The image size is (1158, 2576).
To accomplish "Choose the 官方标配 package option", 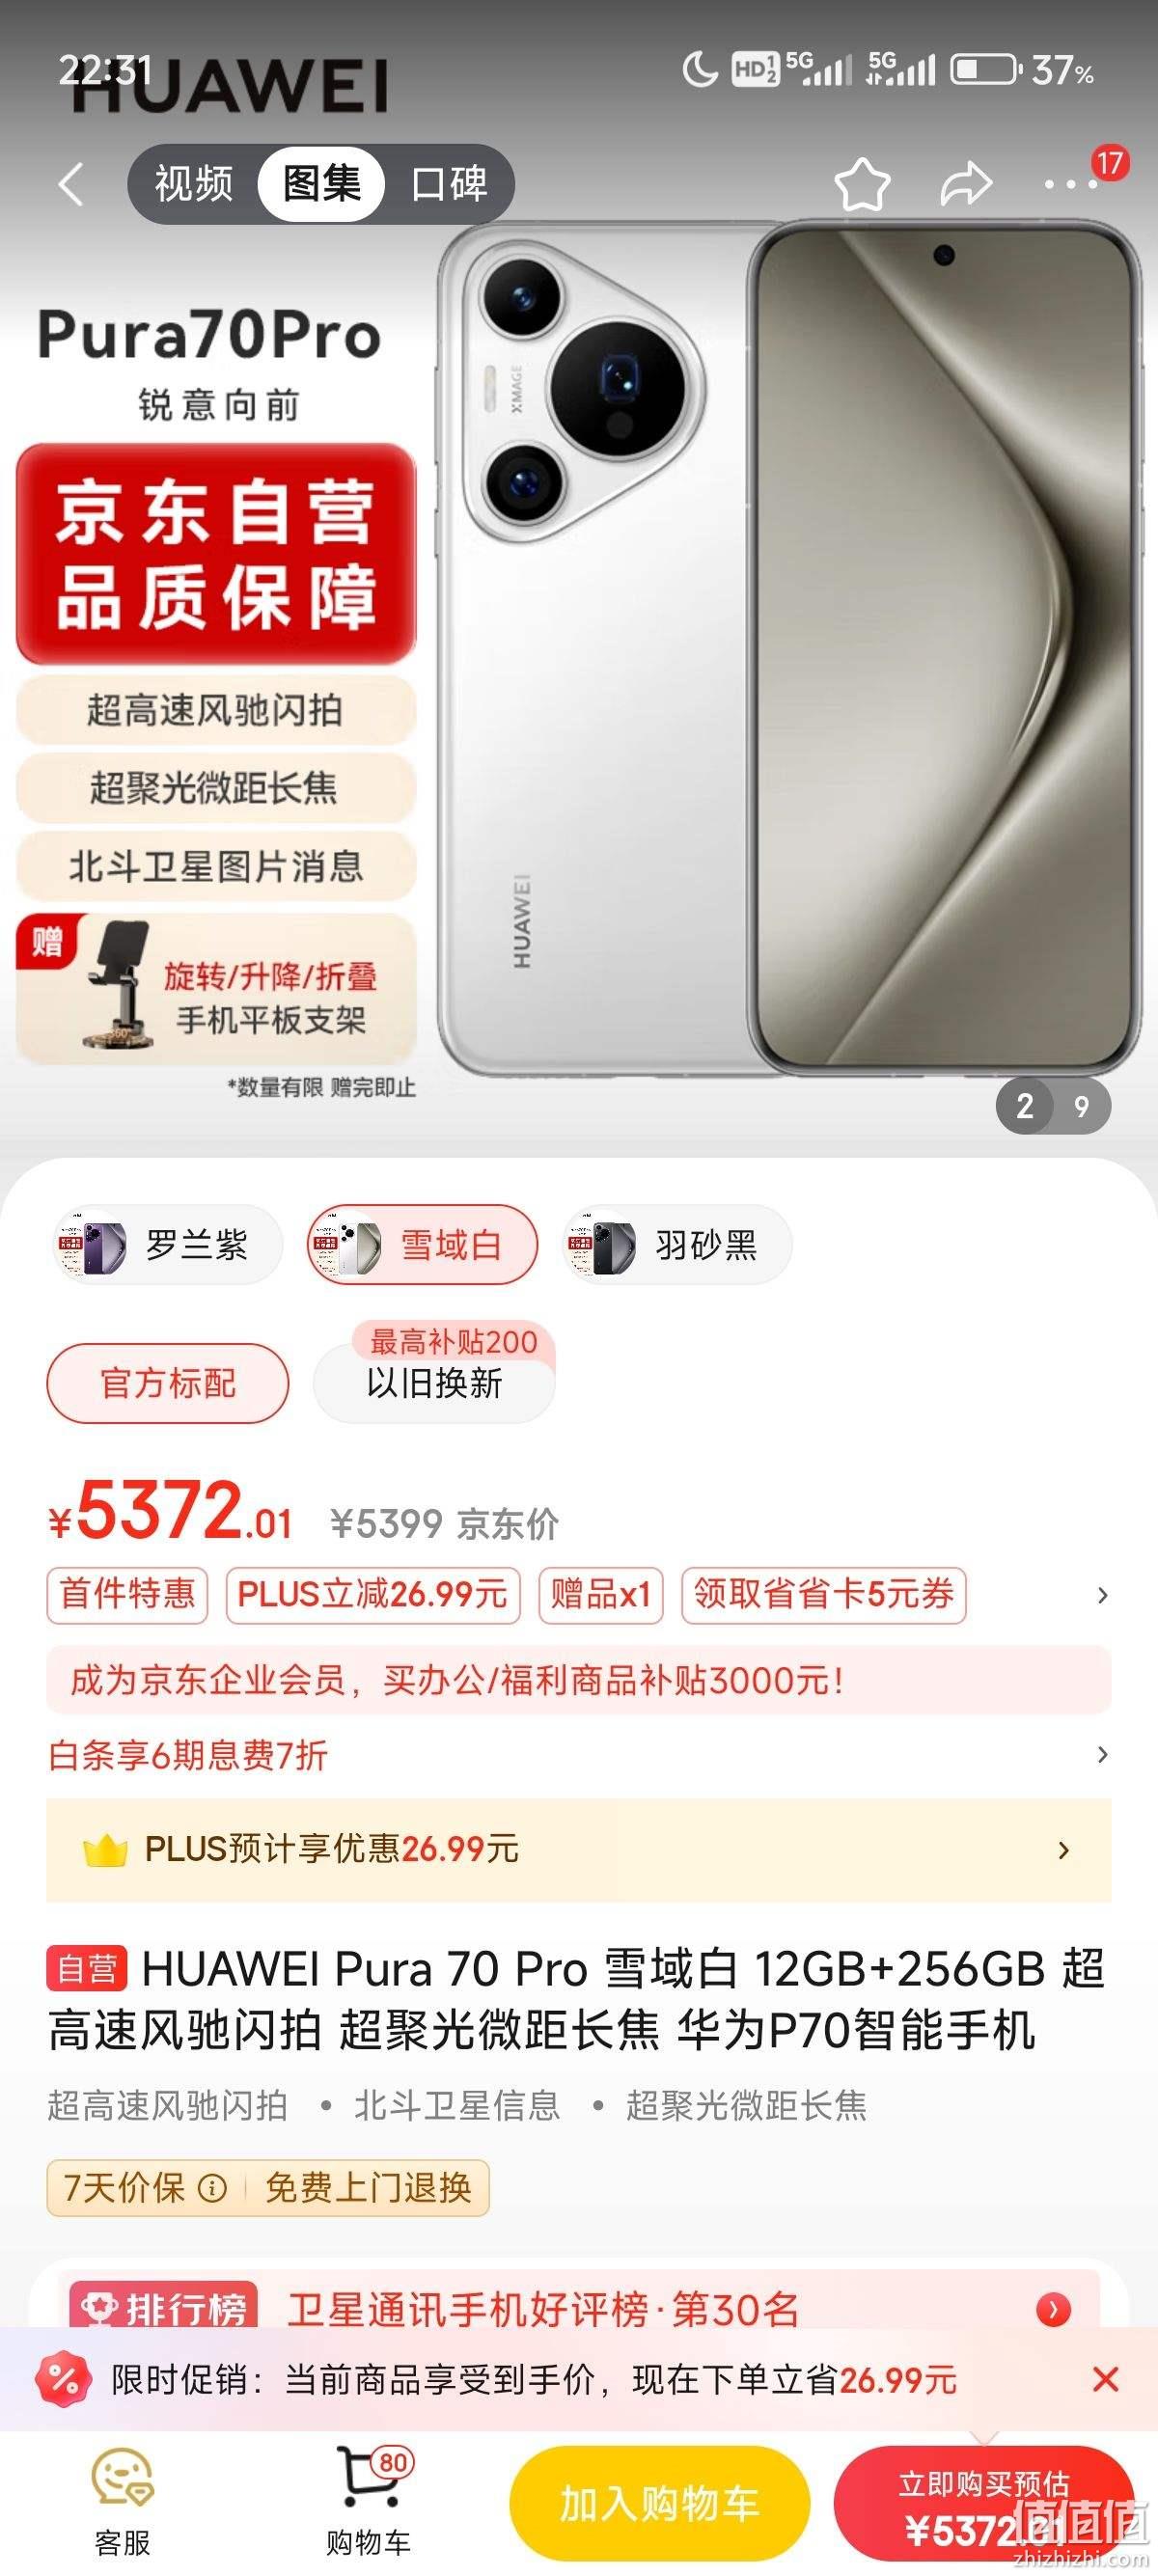I will (168, 1383).
